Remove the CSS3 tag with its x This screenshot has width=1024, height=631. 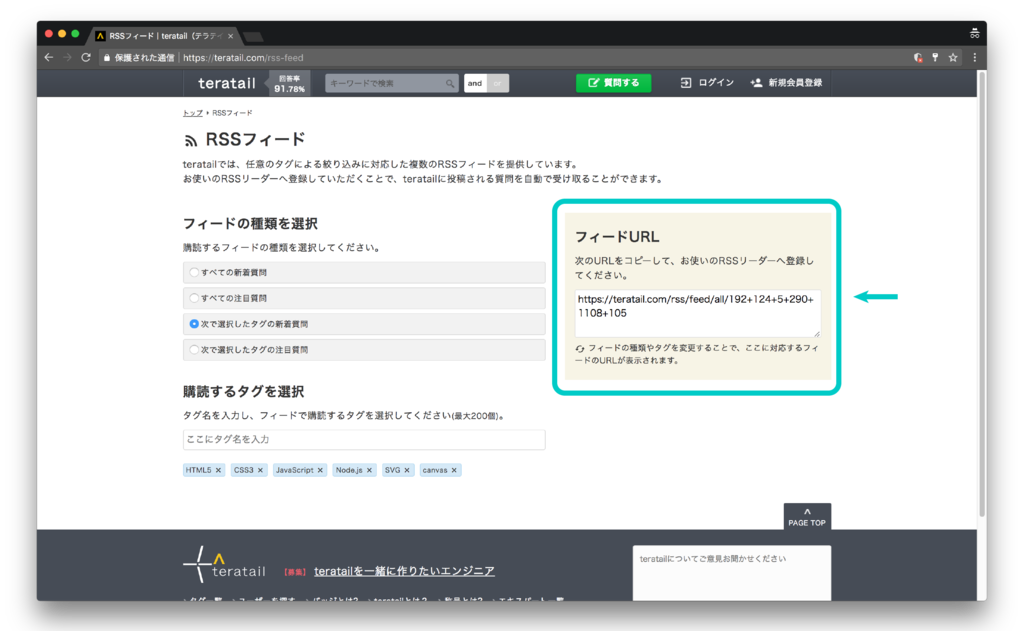pyautogui.click(x=260, y=470)
